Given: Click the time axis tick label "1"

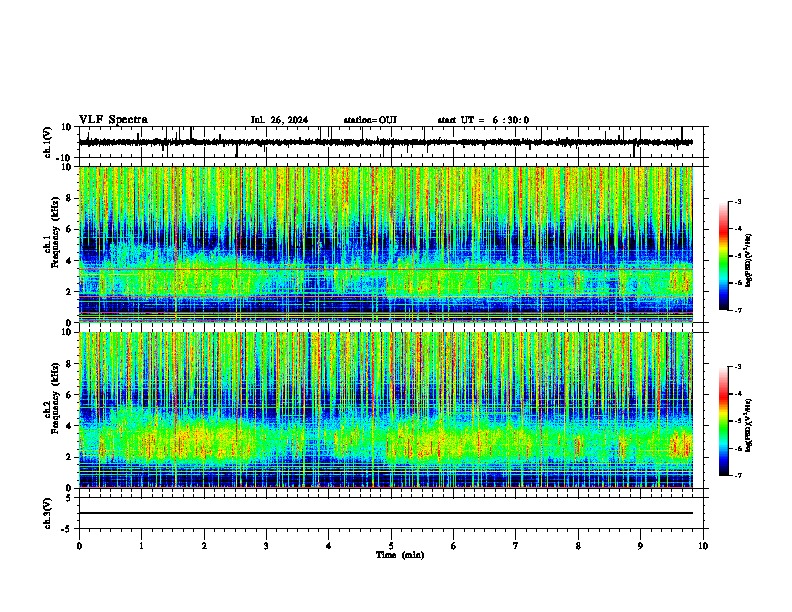Looking at the screenshot, I should pos(141,546).
